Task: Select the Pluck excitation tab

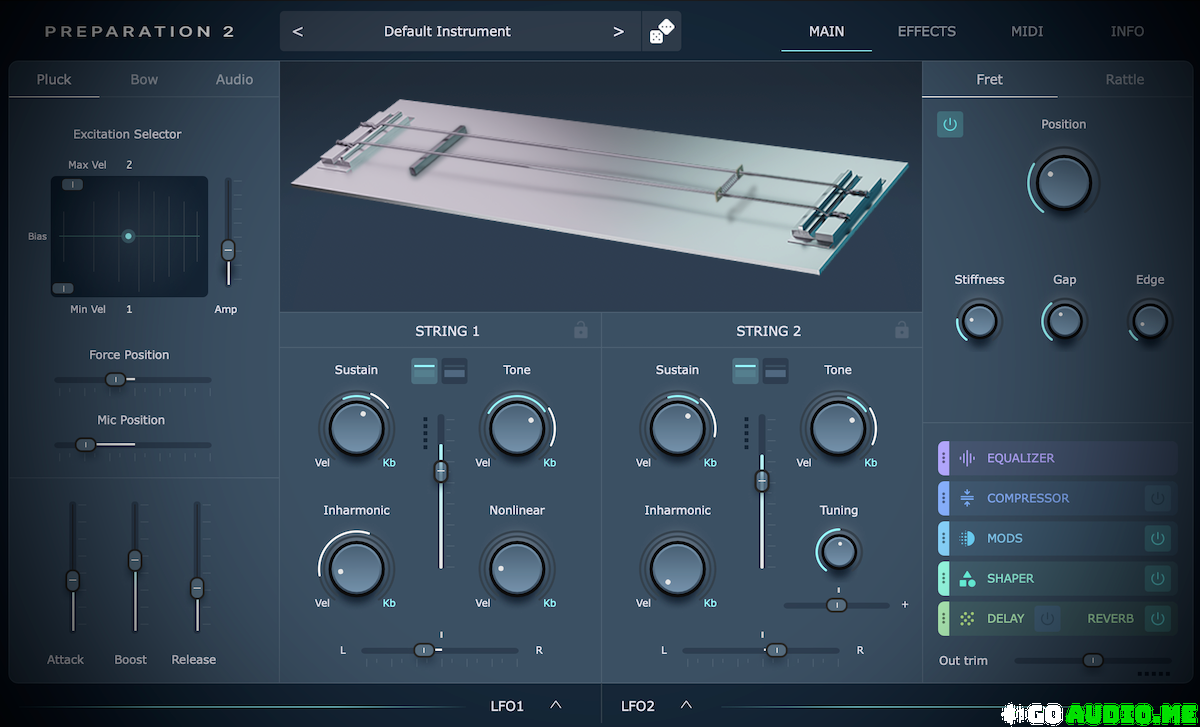Action: point(54,79)
